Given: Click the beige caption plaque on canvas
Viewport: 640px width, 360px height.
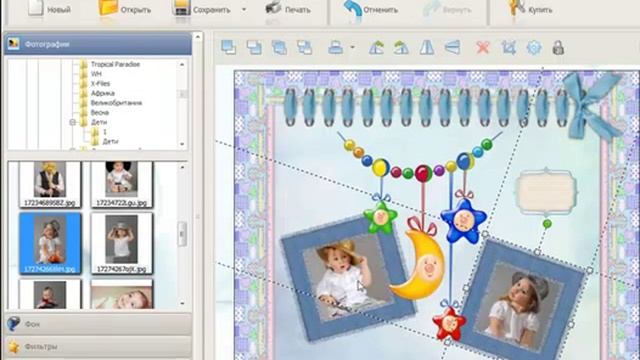Looking at the screenshot, I should [546, 191].
